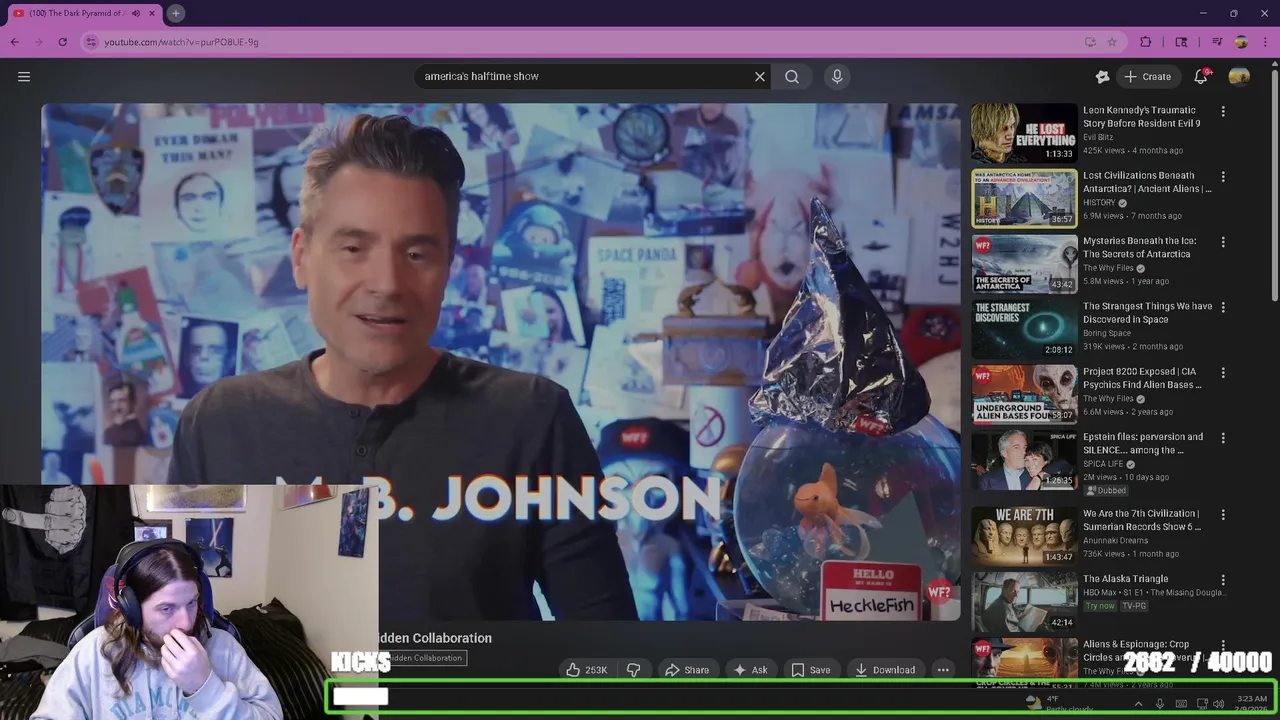
Task: Open the Chrome media controls icon
Action: 1217,42
